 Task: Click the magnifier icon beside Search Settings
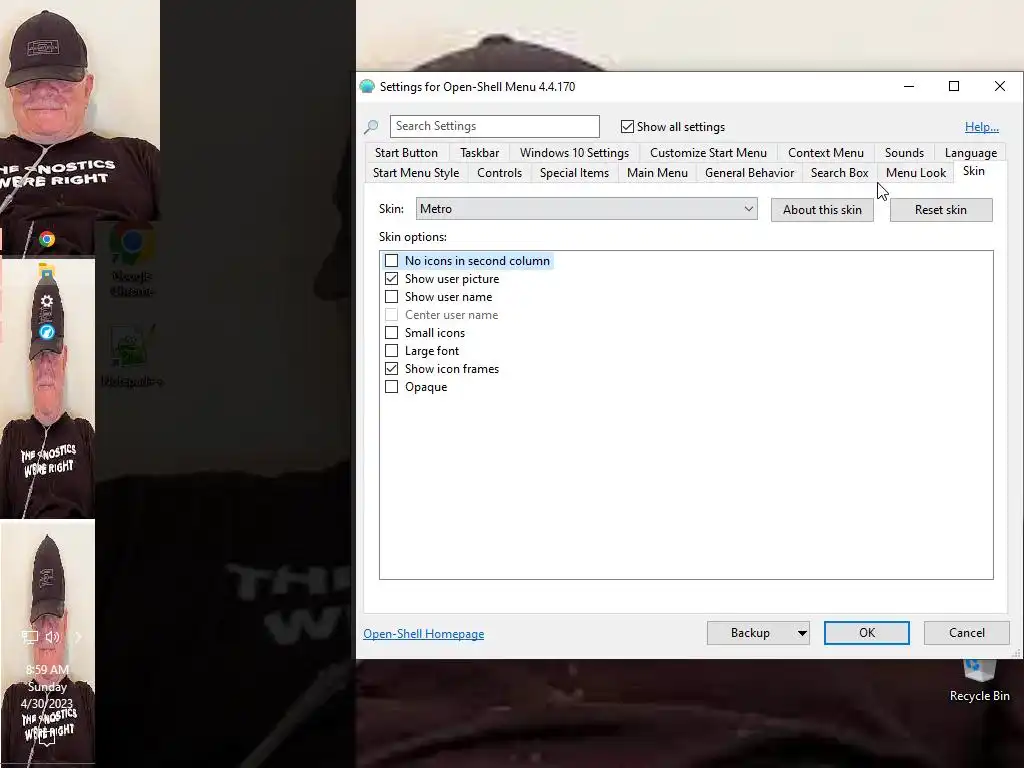[x=372, y=127]
